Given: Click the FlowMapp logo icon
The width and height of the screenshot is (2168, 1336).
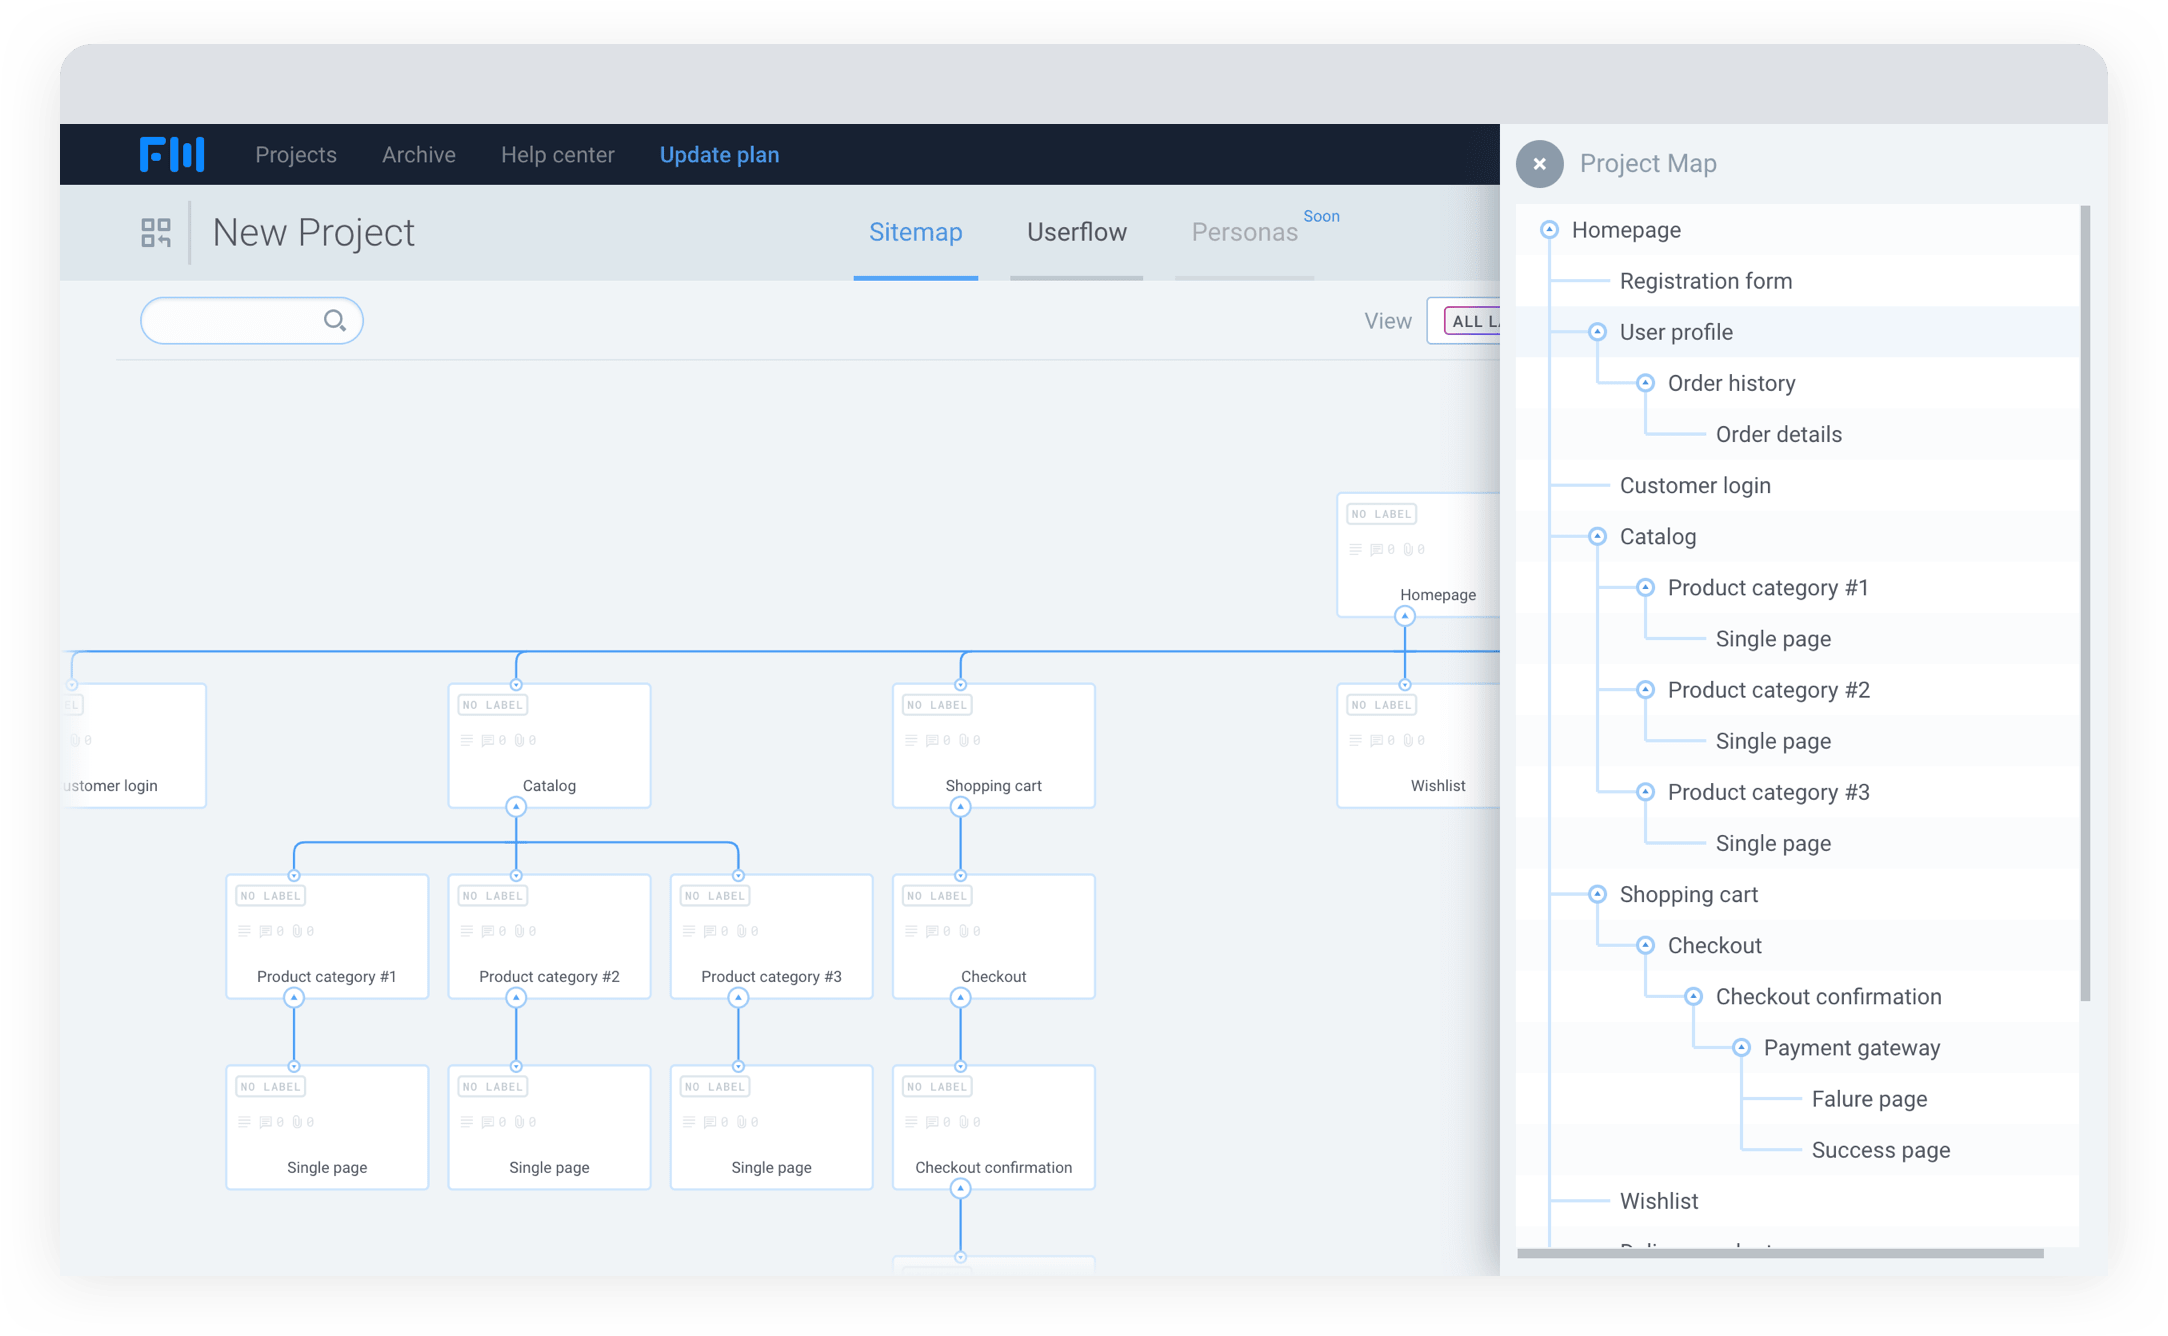Looking at the screenshot, I should pos(172,154).
